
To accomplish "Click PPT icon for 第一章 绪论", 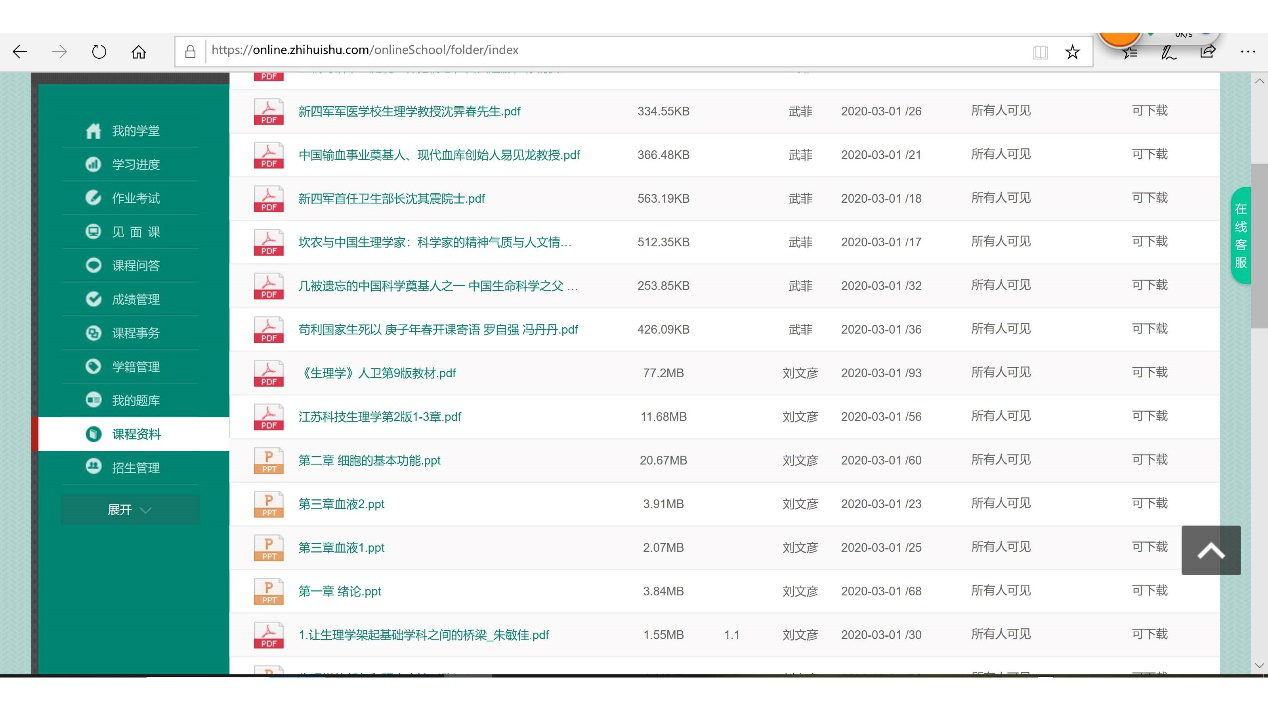I will [269, 591].
